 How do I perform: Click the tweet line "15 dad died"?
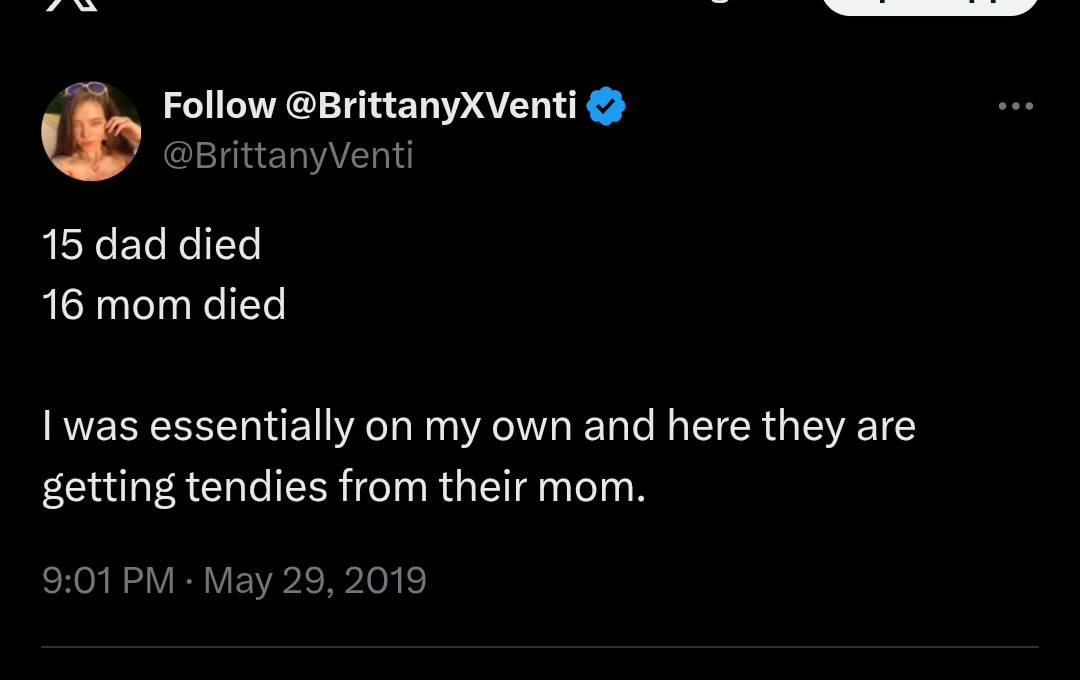click(x=152, y=245)
